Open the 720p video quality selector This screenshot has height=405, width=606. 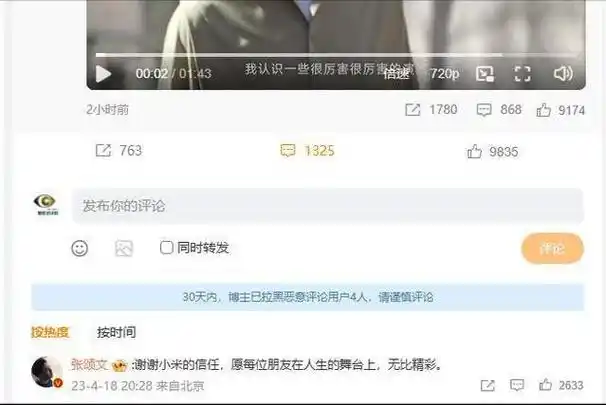tap(445, 73)
